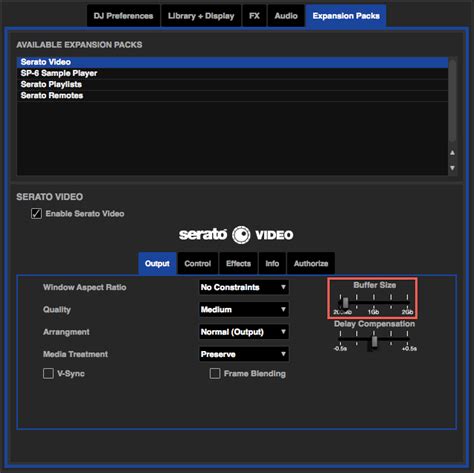This screenshot has height=473, width=474.
Task: Expand Arrangment dropdown Normal (Output)
Action: (244, 332)
